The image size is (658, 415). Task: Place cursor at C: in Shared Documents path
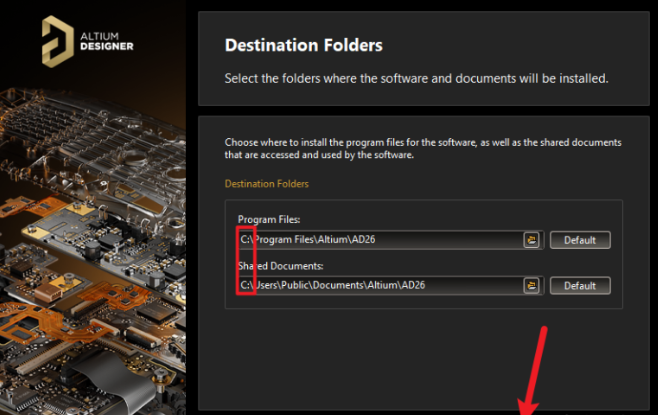point(246,286)
